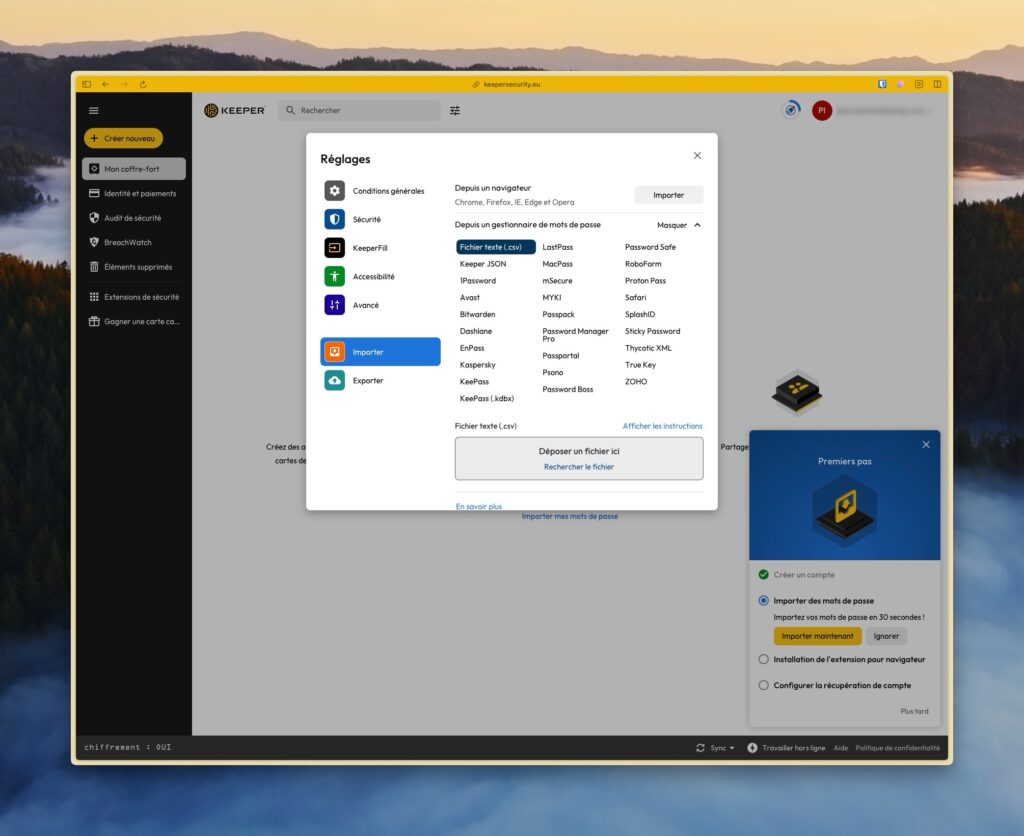This screenshot has height=836, width=1024.
Task: Click the En savoir plus link
Action: click(479, 506)
